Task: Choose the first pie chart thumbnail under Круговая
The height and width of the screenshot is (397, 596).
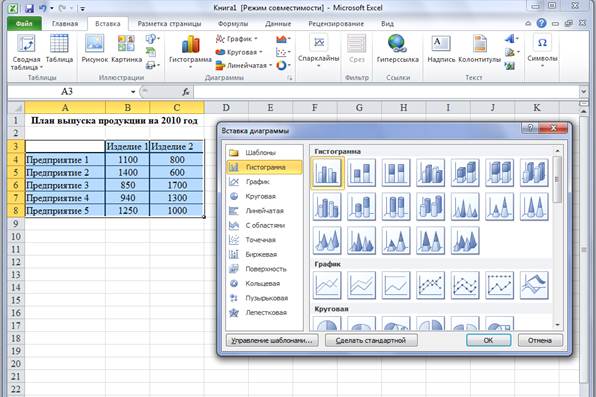Action: (327, 323)
